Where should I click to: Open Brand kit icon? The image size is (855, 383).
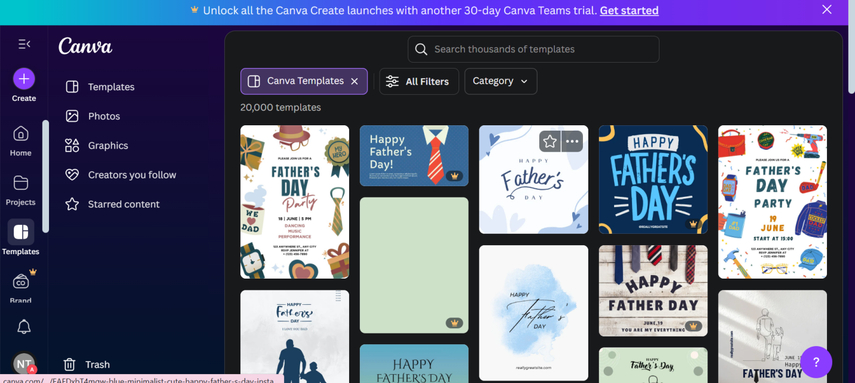coord(21,282)
